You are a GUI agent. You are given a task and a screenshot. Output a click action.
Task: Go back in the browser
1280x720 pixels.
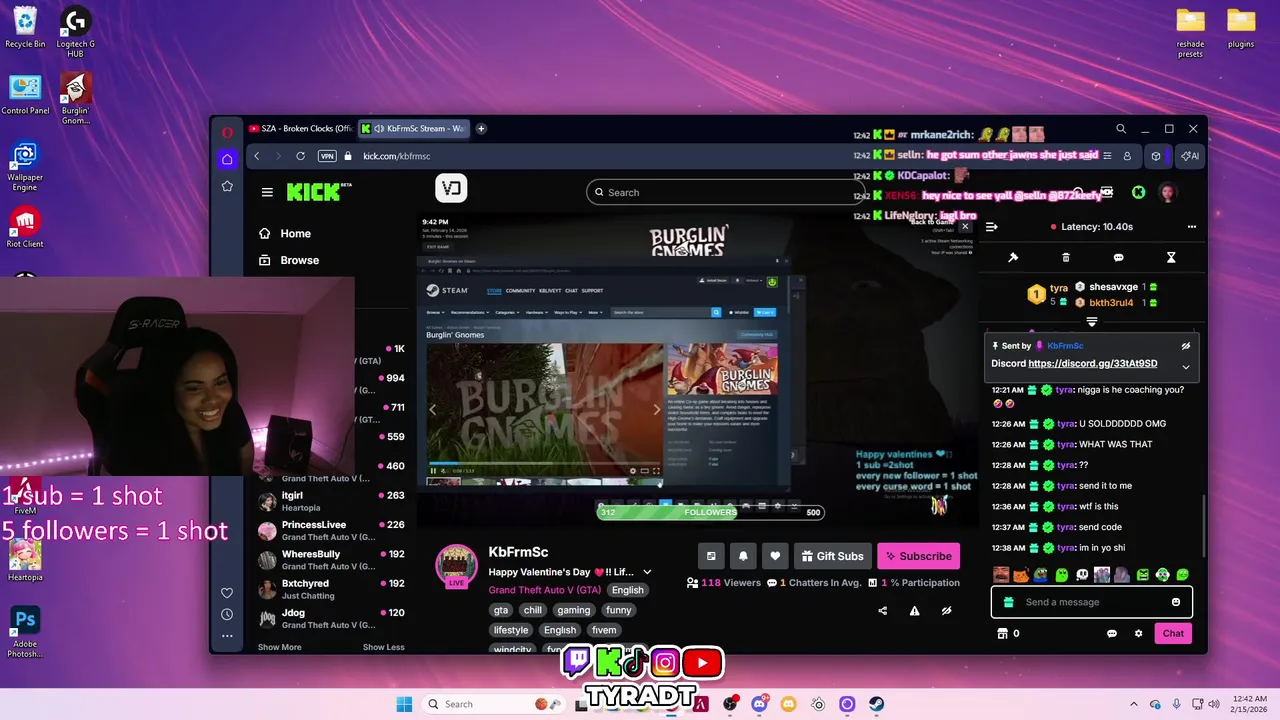click(257, 156)
